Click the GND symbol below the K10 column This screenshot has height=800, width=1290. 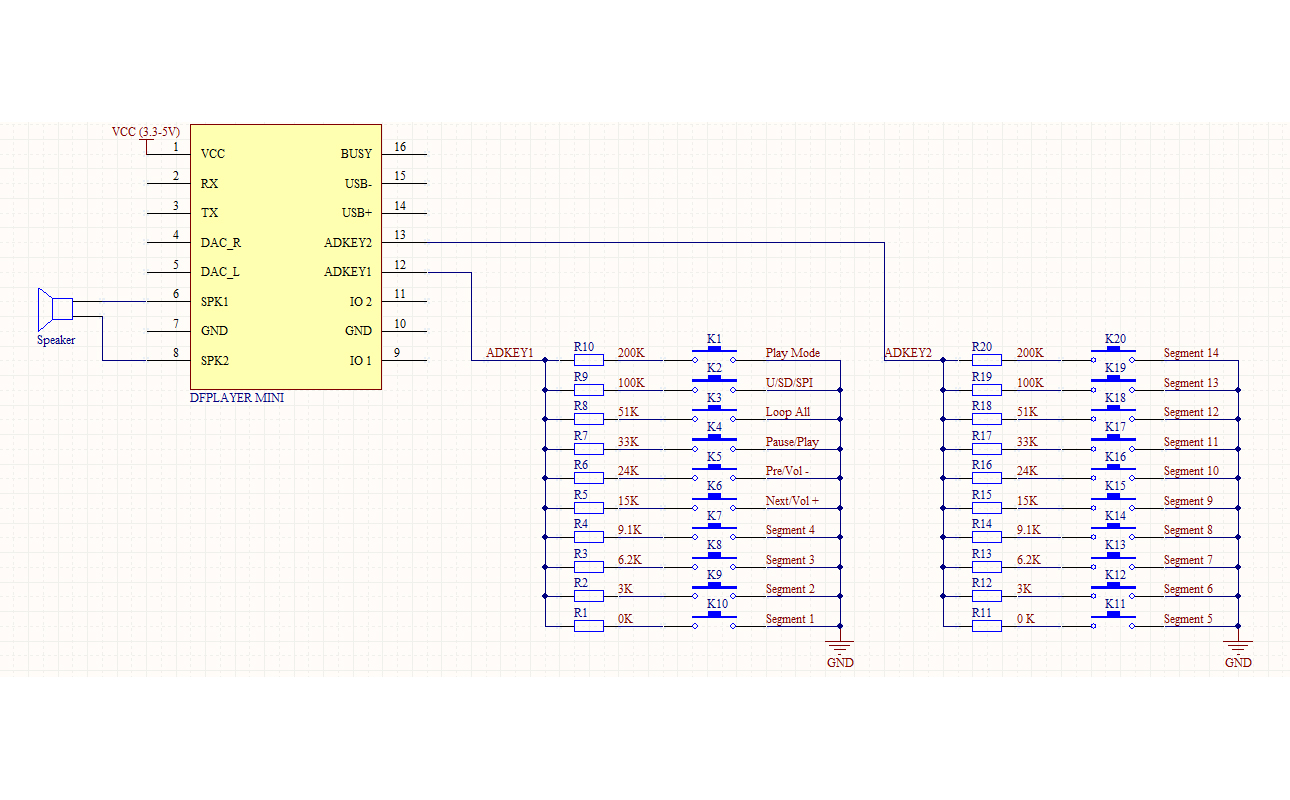tap(841, 647)
